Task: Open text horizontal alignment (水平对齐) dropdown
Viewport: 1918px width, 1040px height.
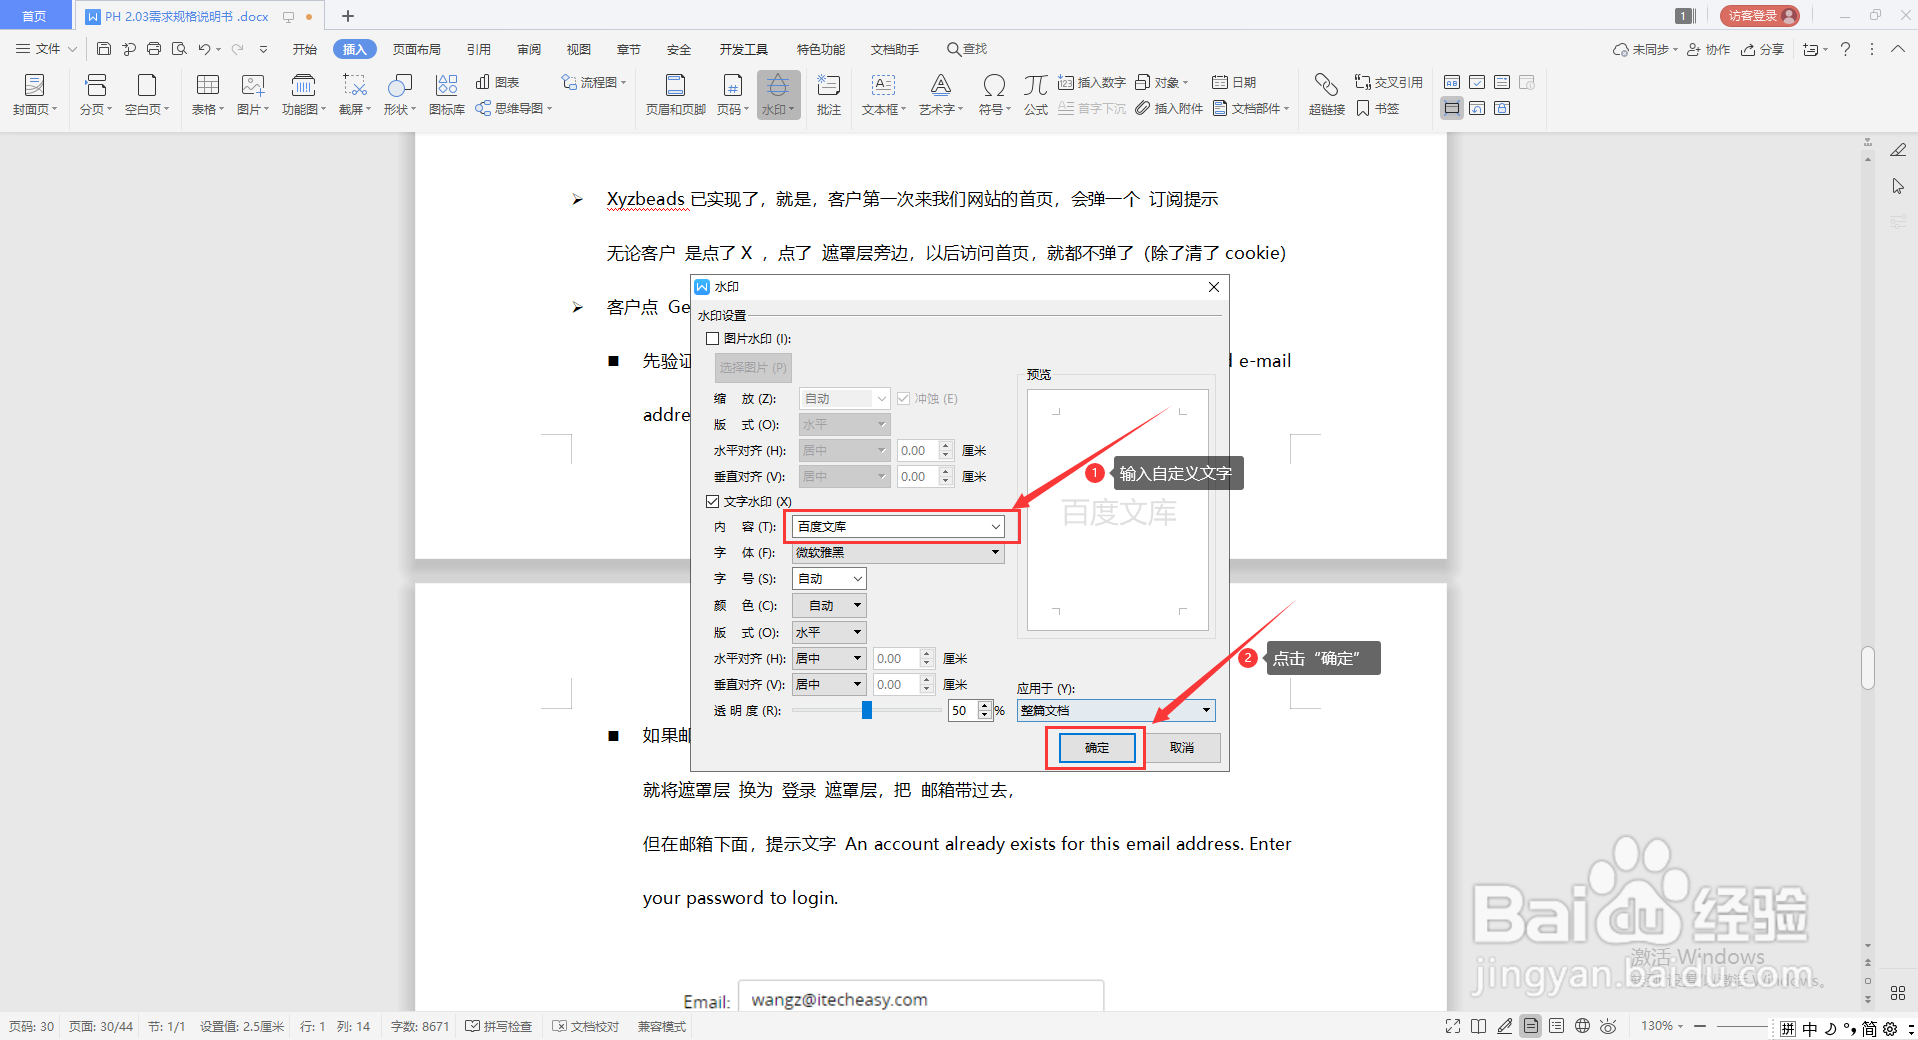Action: [x=829, y=659]
